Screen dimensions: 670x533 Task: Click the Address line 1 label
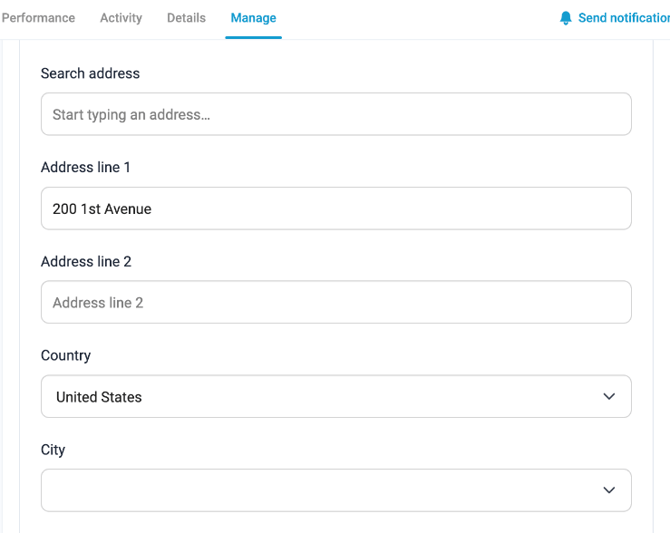pos(85,167)
